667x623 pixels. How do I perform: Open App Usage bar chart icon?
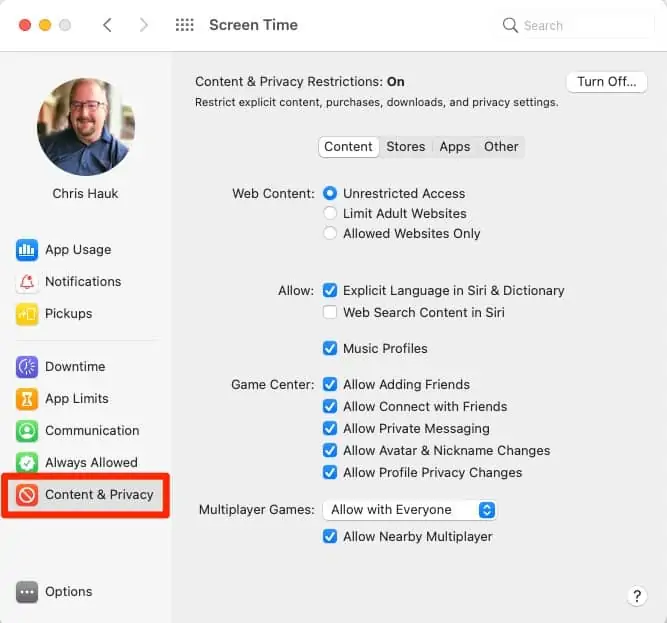(x=27, y=250)
